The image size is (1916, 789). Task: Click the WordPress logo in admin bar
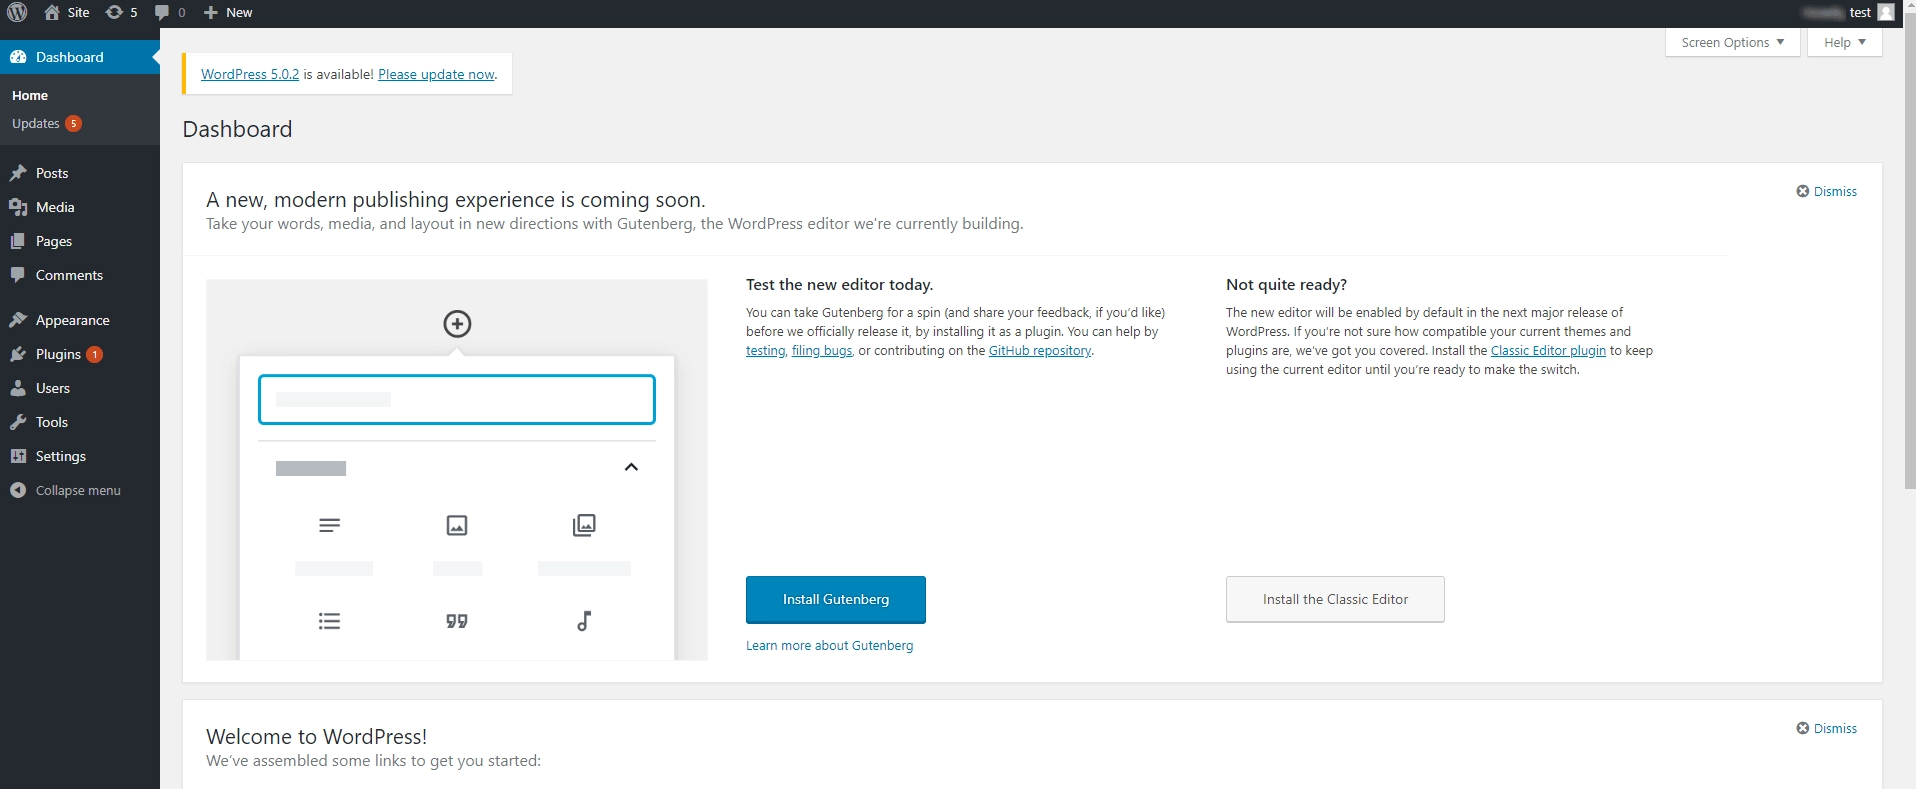click(x=17, y=12)
